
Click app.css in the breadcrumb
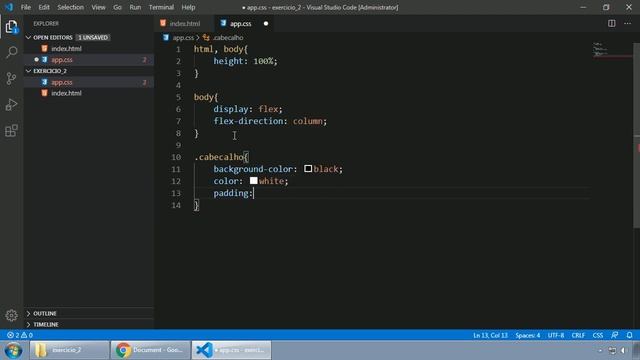(183, 38)
